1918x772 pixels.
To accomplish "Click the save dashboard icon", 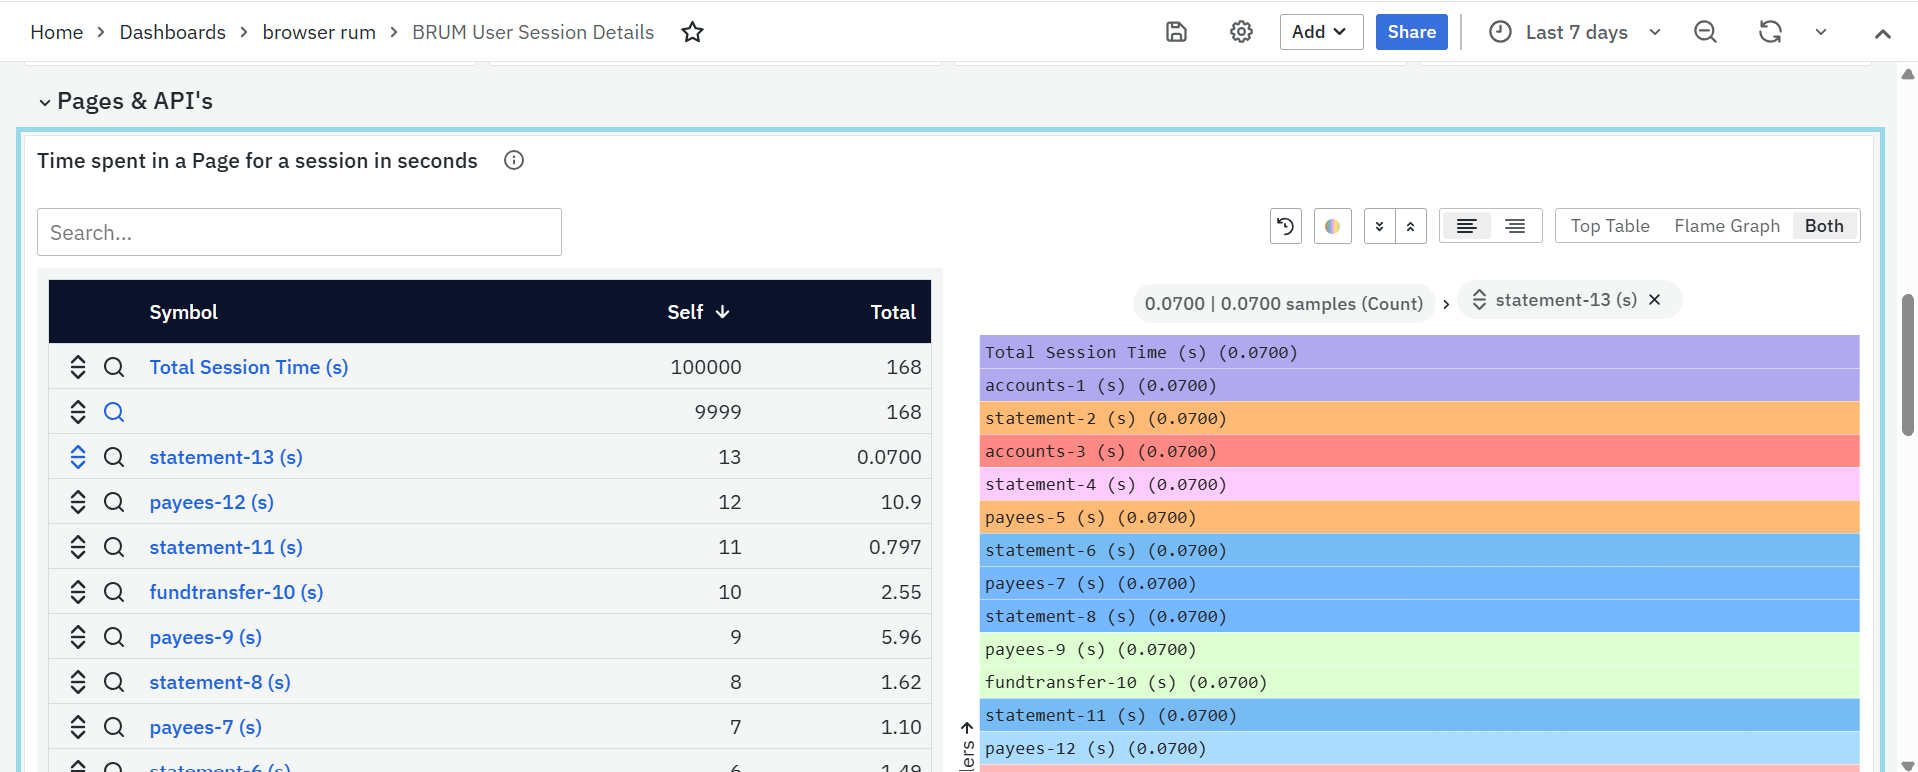I will pyautogui.click(x=1176, y=32).
